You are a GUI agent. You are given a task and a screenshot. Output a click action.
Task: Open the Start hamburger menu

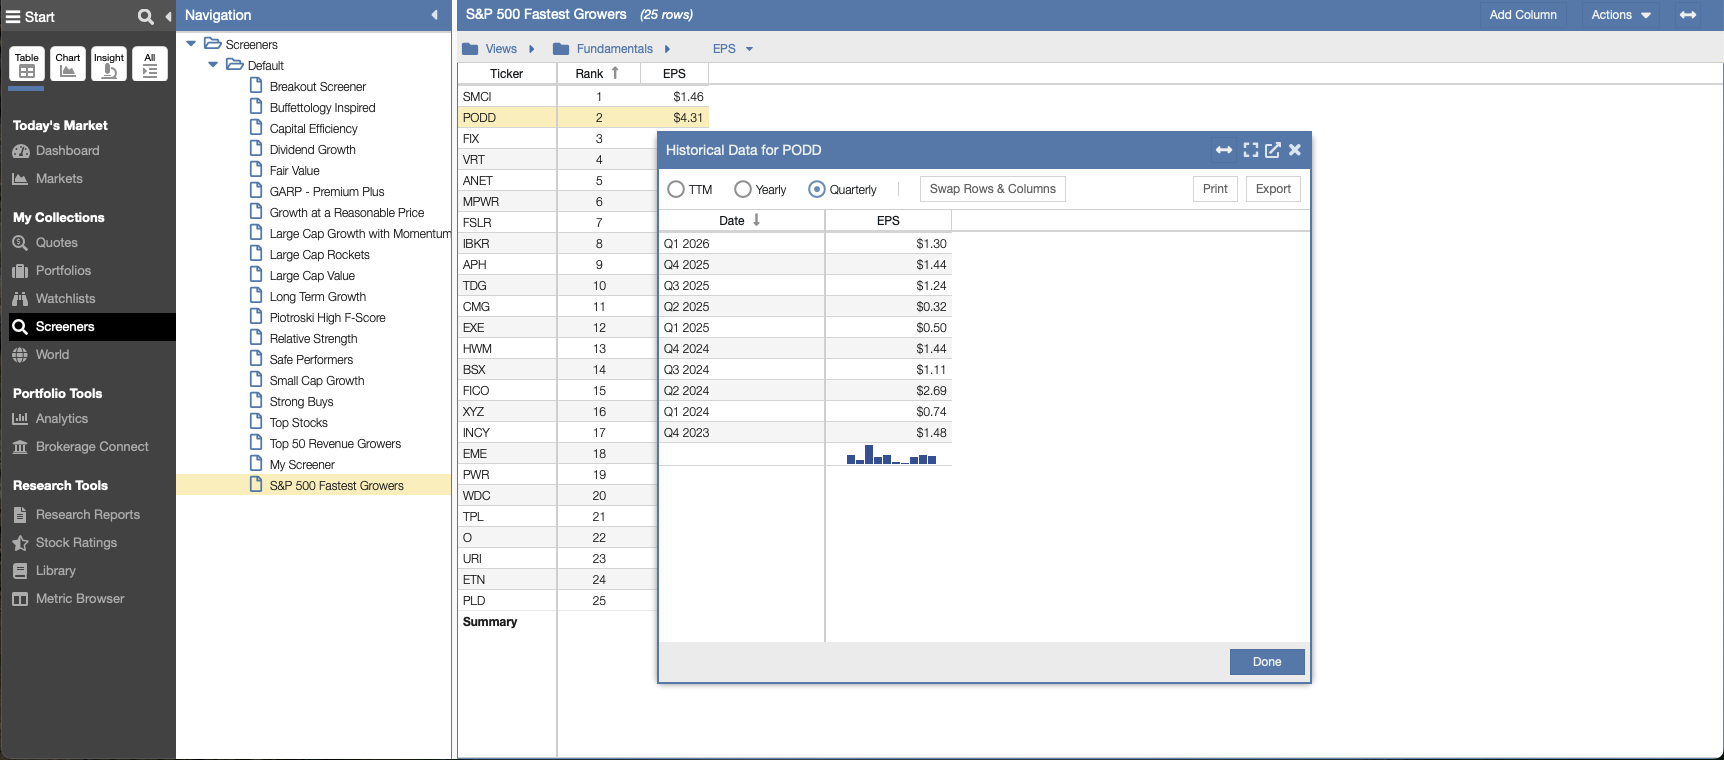(x=13, y=16)
